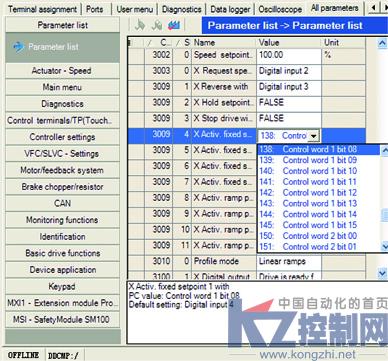
Task: Open Controller settings category
Action: [x=62, y=137]
